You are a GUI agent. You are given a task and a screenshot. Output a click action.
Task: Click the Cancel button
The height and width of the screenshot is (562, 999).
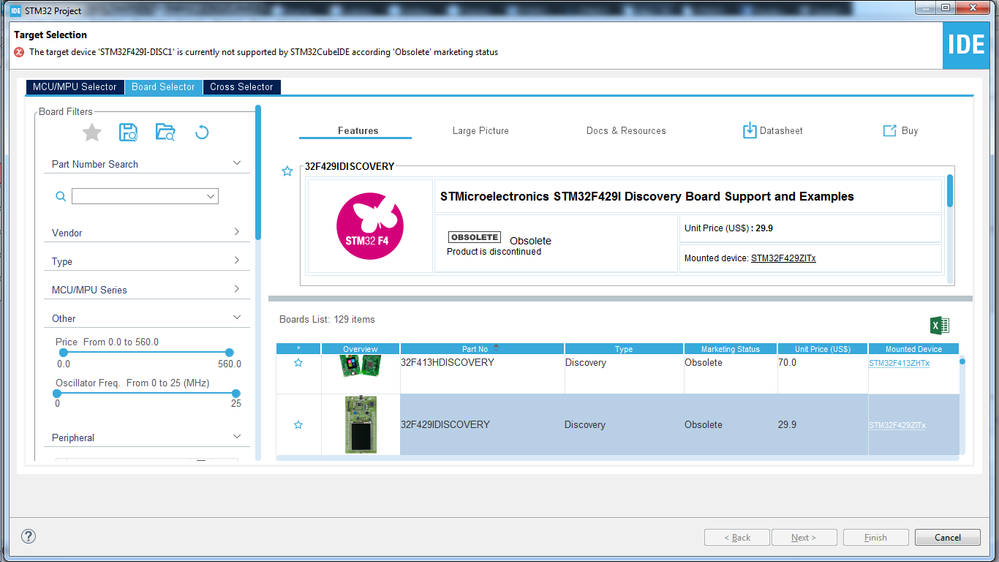click(x=947, y=537)
